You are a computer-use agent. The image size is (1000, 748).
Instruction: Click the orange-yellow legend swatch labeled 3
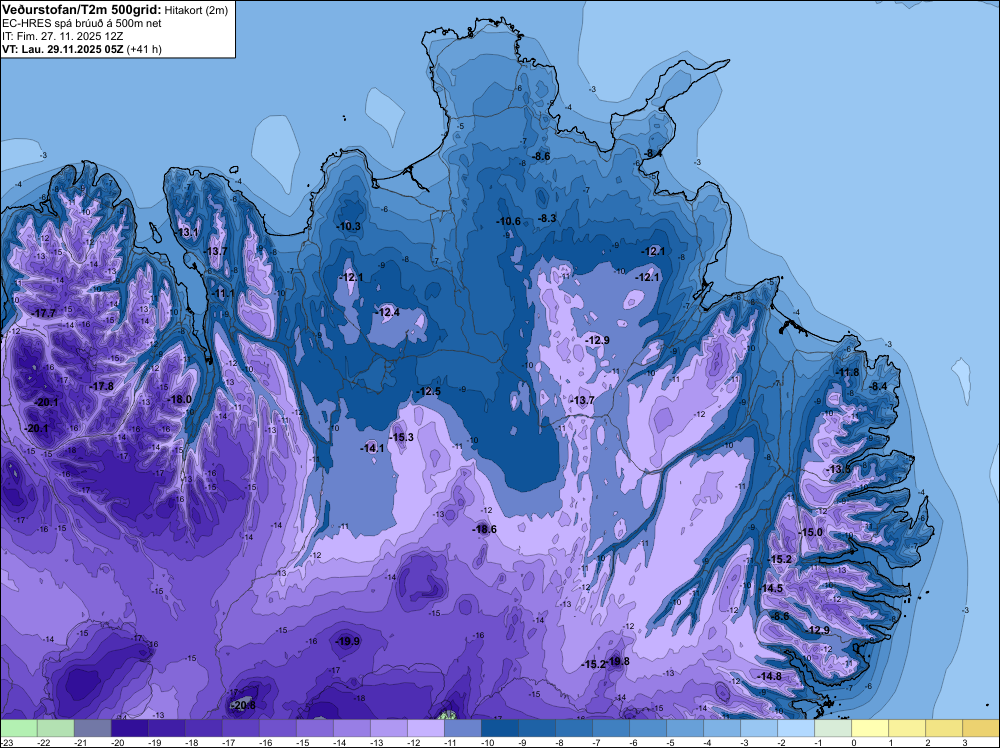pos(980,728)
